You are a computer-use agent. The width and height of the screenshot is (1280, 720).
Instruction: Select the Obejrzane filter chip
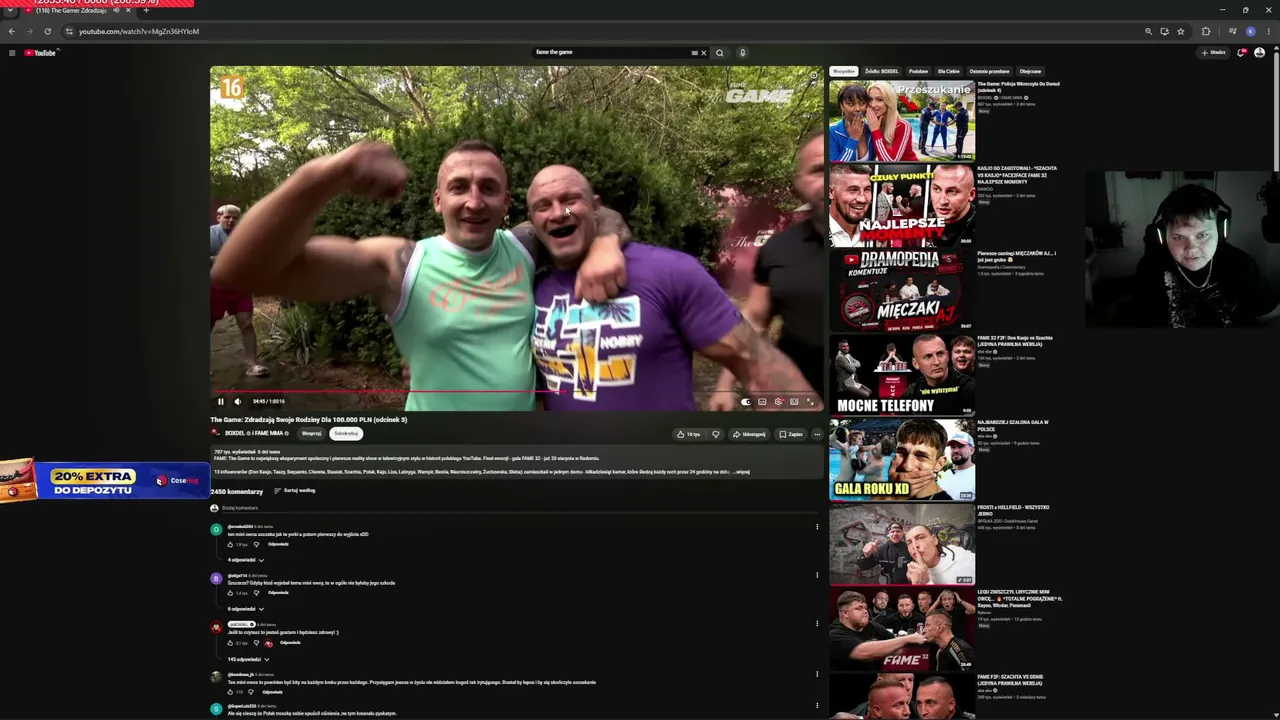pyautogui.click(x=1030, y=72)
